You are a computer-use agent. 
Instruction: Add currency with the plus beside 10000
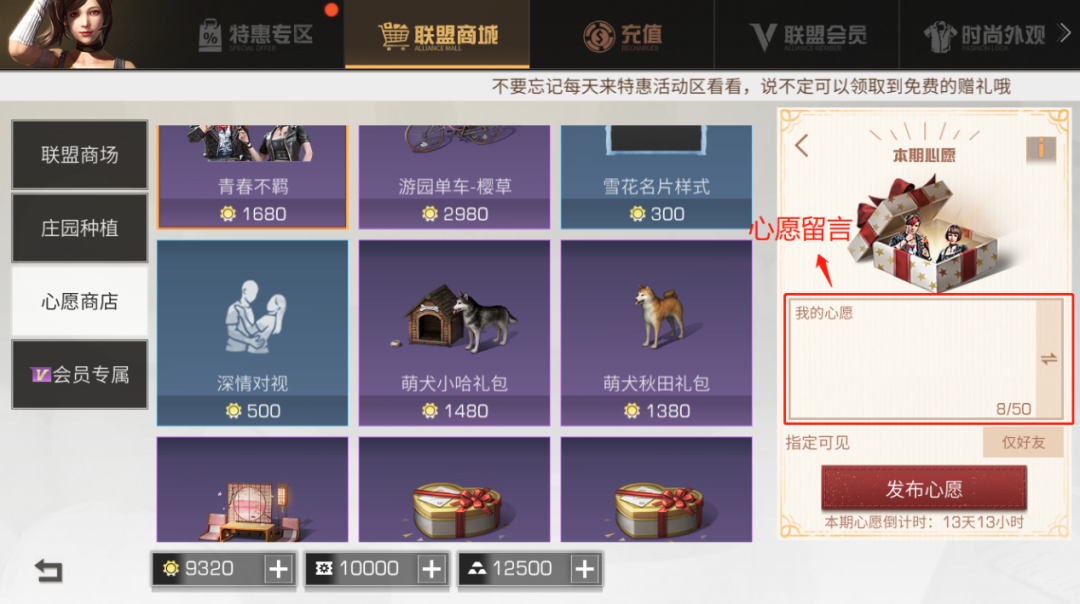click(431, 569)
